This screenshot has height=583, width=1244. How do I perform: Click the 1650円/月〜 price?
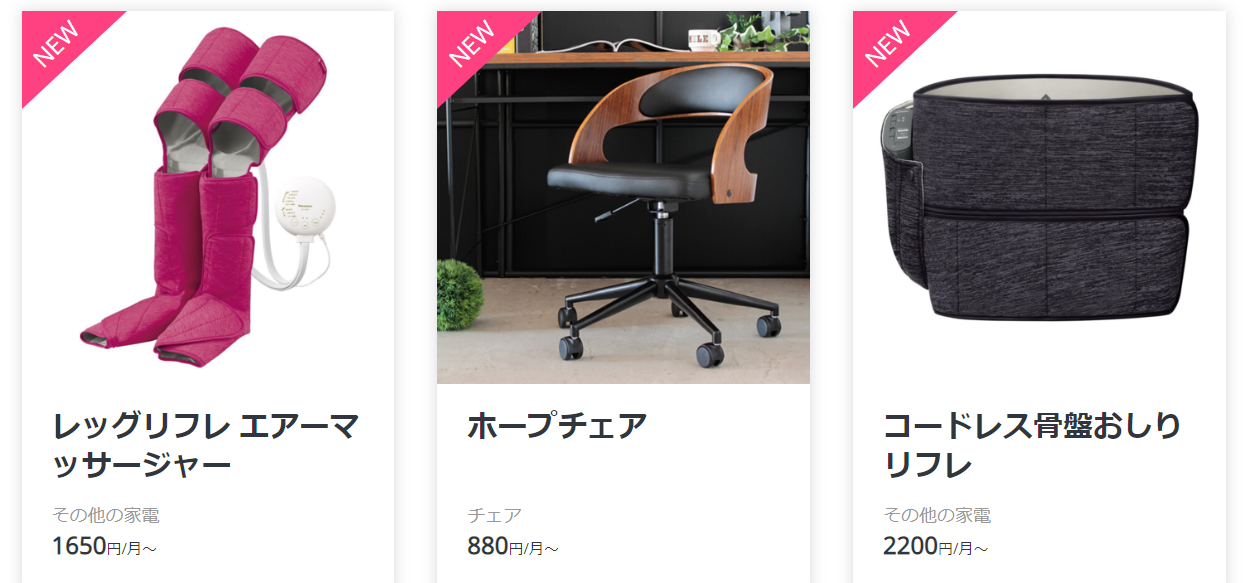pos(104,546)
